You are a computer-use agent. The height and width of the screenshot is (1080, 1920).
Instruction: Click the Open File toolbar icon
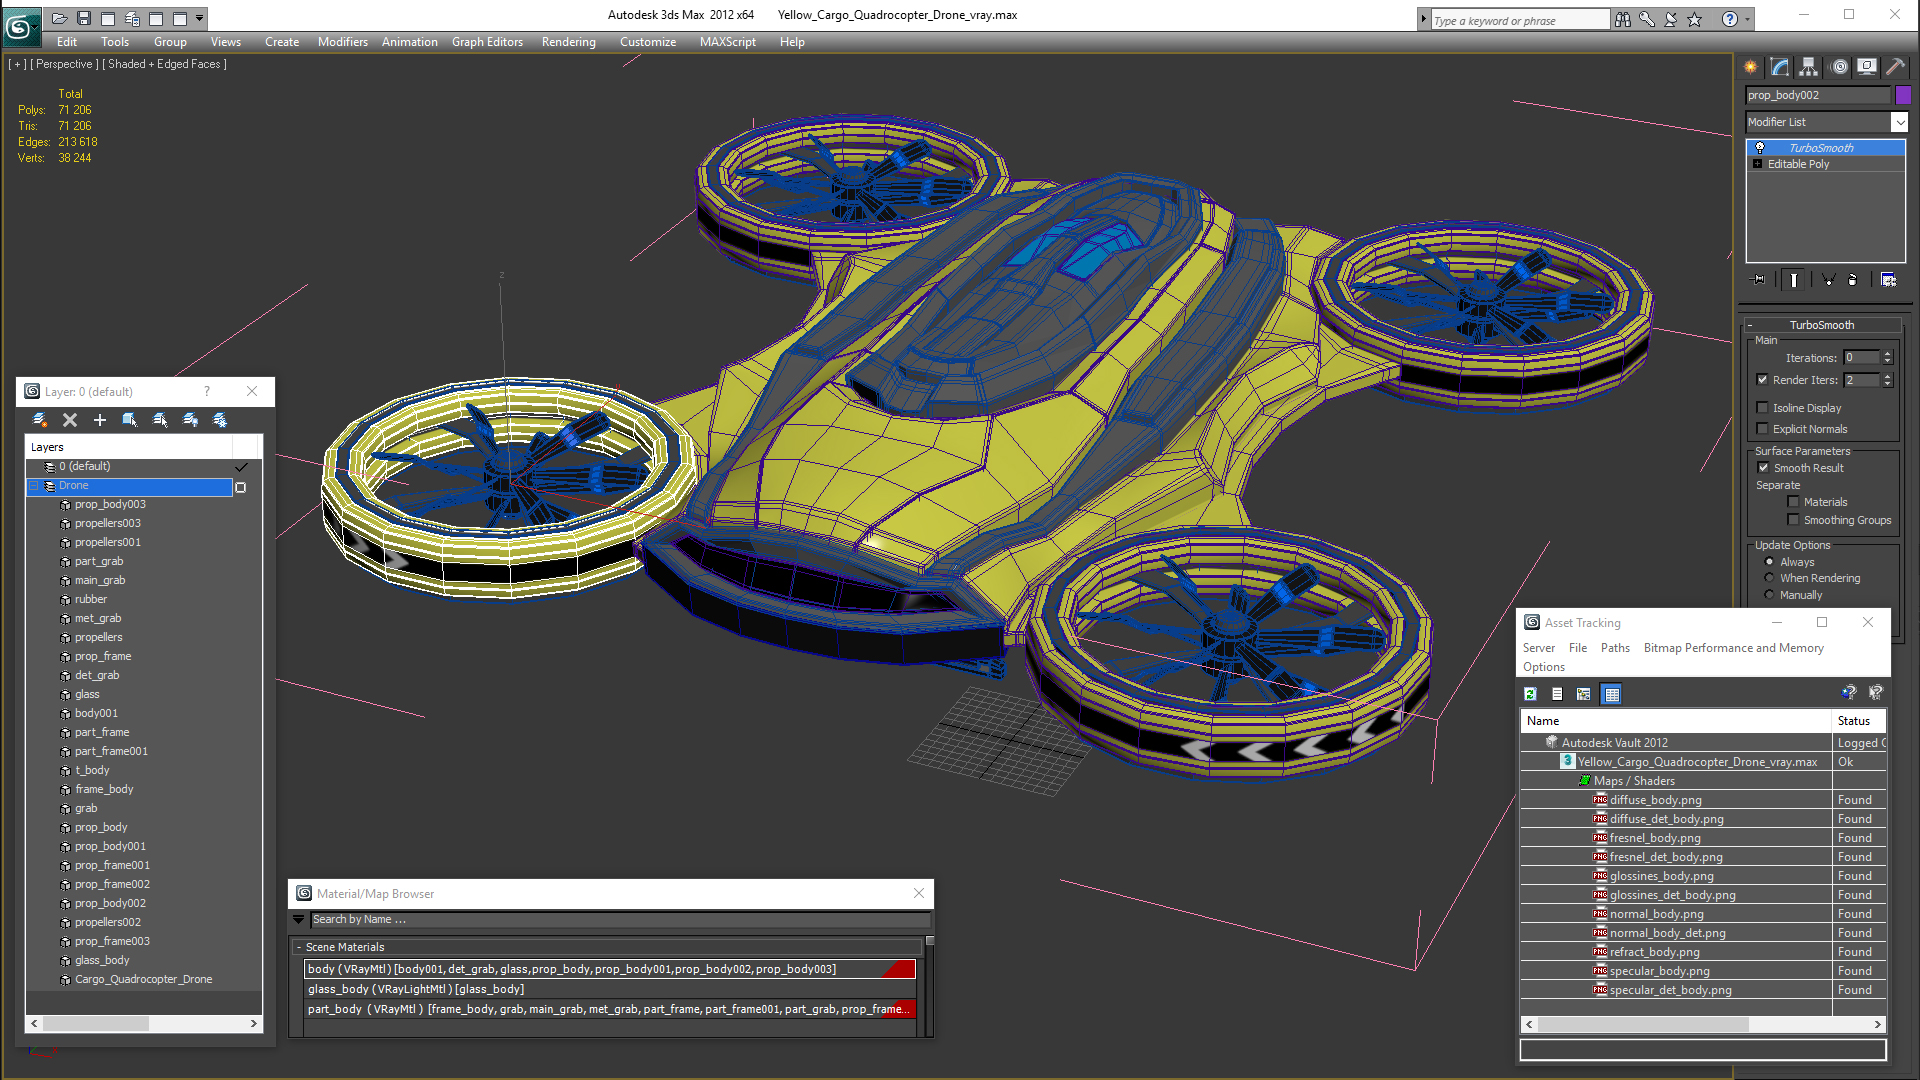pyautogui.click(x=59, y=18)
